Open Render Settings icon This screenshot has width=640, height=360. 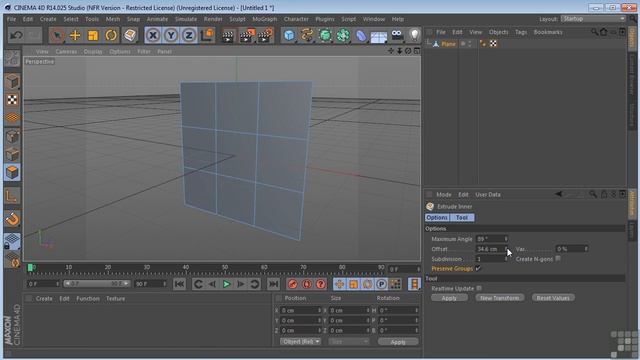tap(265, 36)
